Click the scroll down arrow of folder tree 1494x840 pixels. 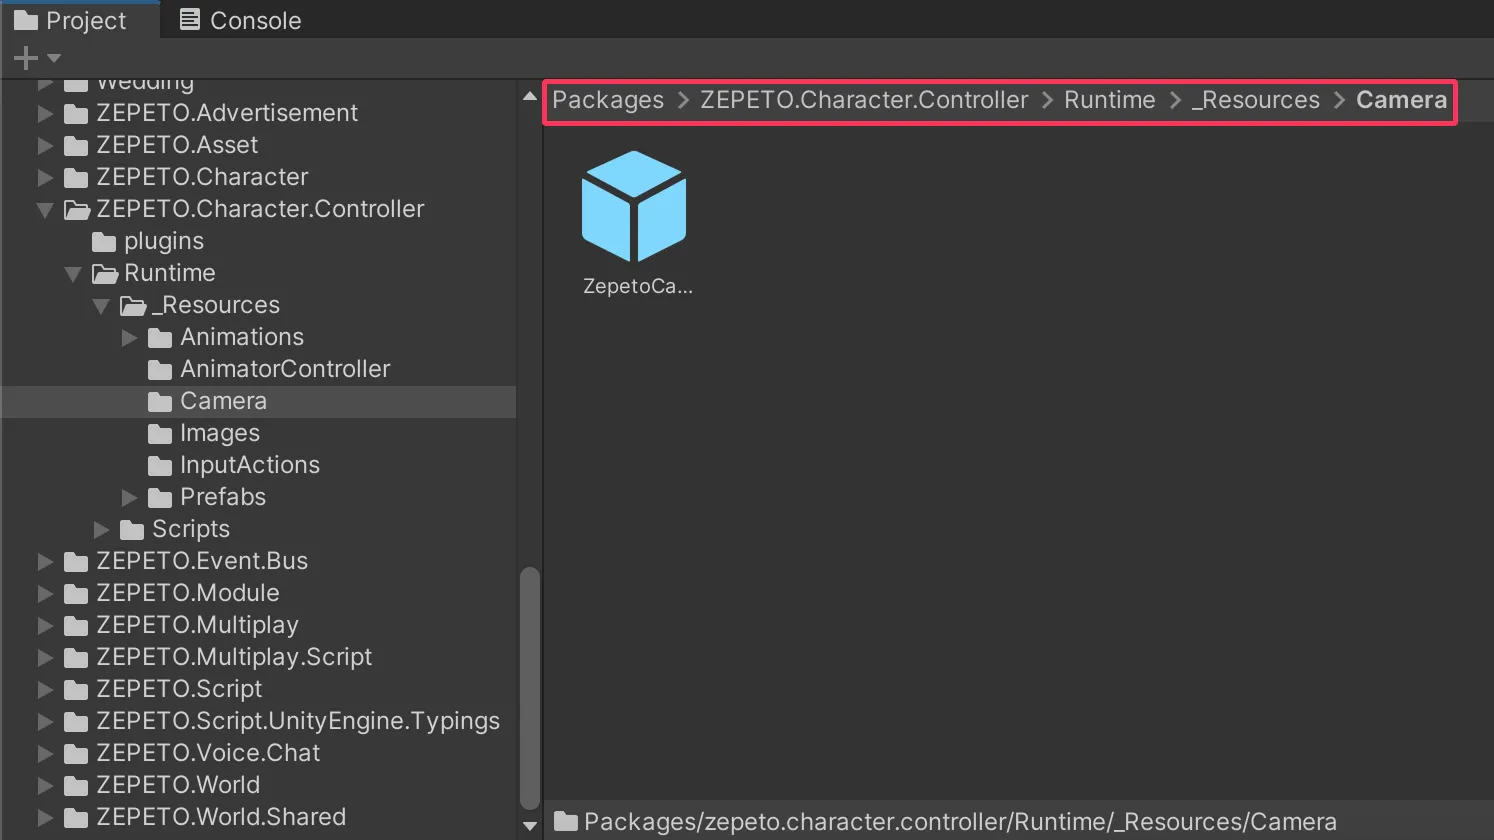click(x=530, y=826)
